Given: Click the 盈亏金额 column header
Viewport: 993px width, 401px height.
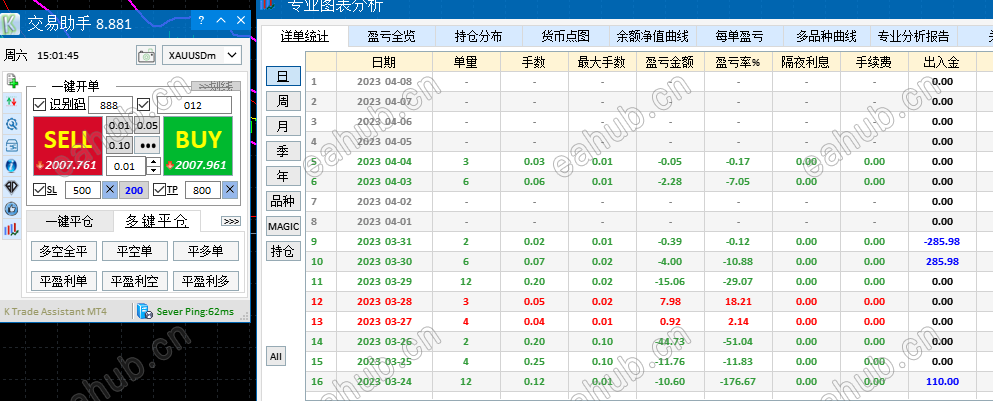Looking at the screenshot, I should [670, 62].
